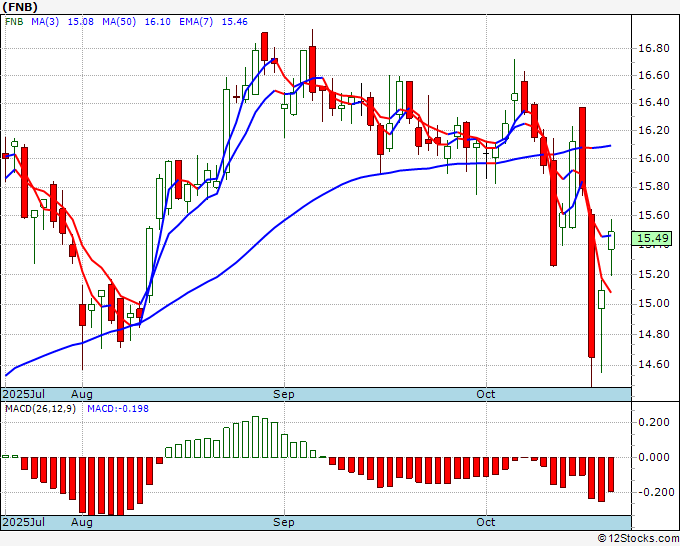Click the 16.40 price axis label

(654, 103)
